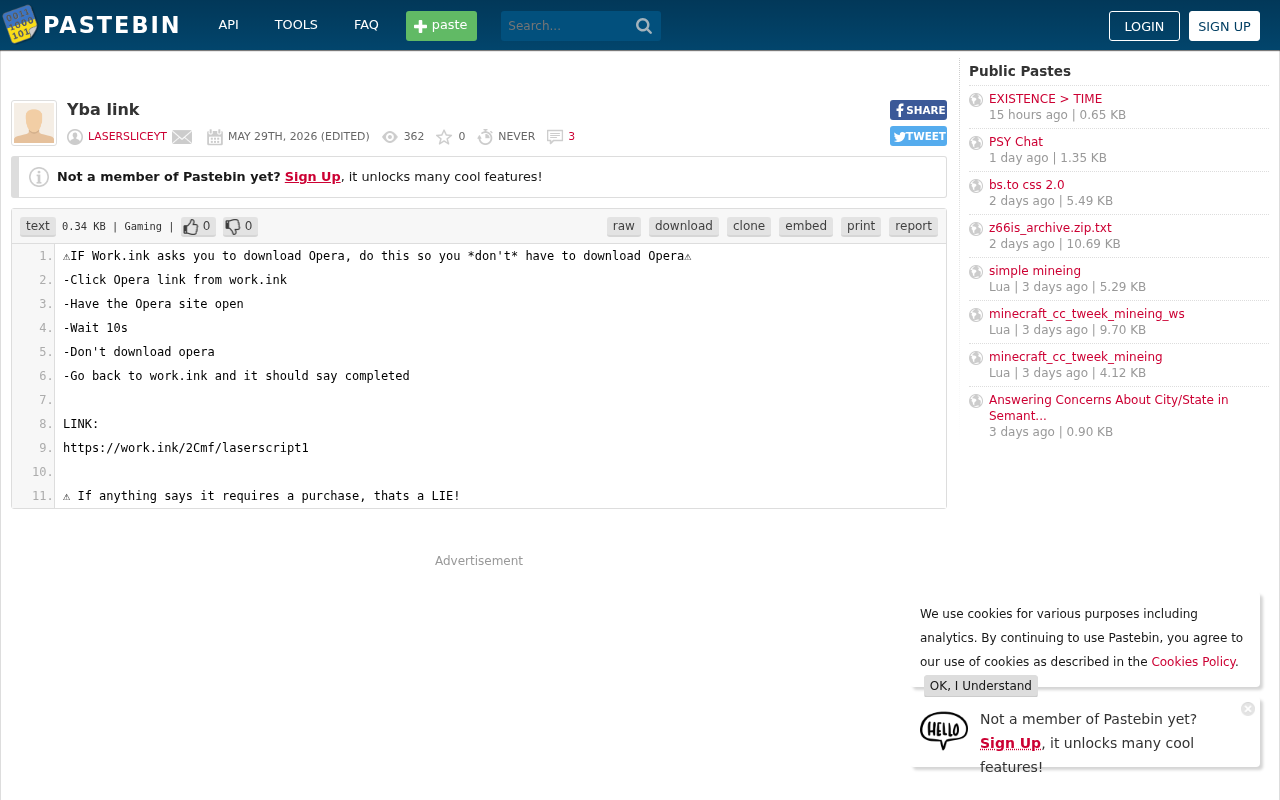Open Answering Concerns About City/State paste
The height and width of the screenshot is (800, 1280).
tap(1109, 408)
